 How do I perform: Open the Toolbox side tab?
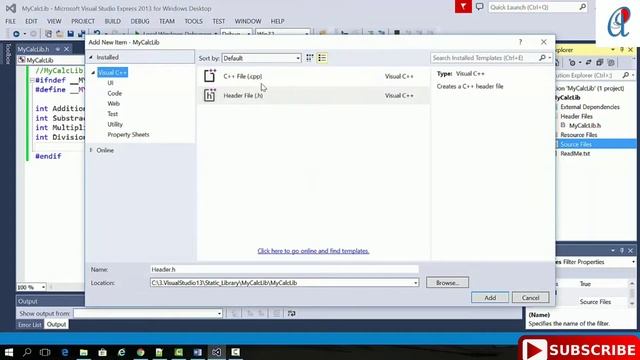pos(7,54)
